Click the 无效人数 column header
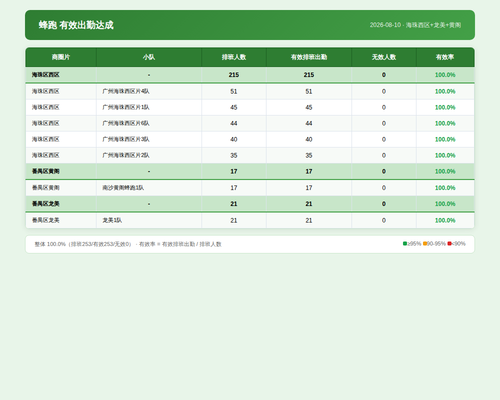This screenshot has height=400, width=500. (384, 57)
